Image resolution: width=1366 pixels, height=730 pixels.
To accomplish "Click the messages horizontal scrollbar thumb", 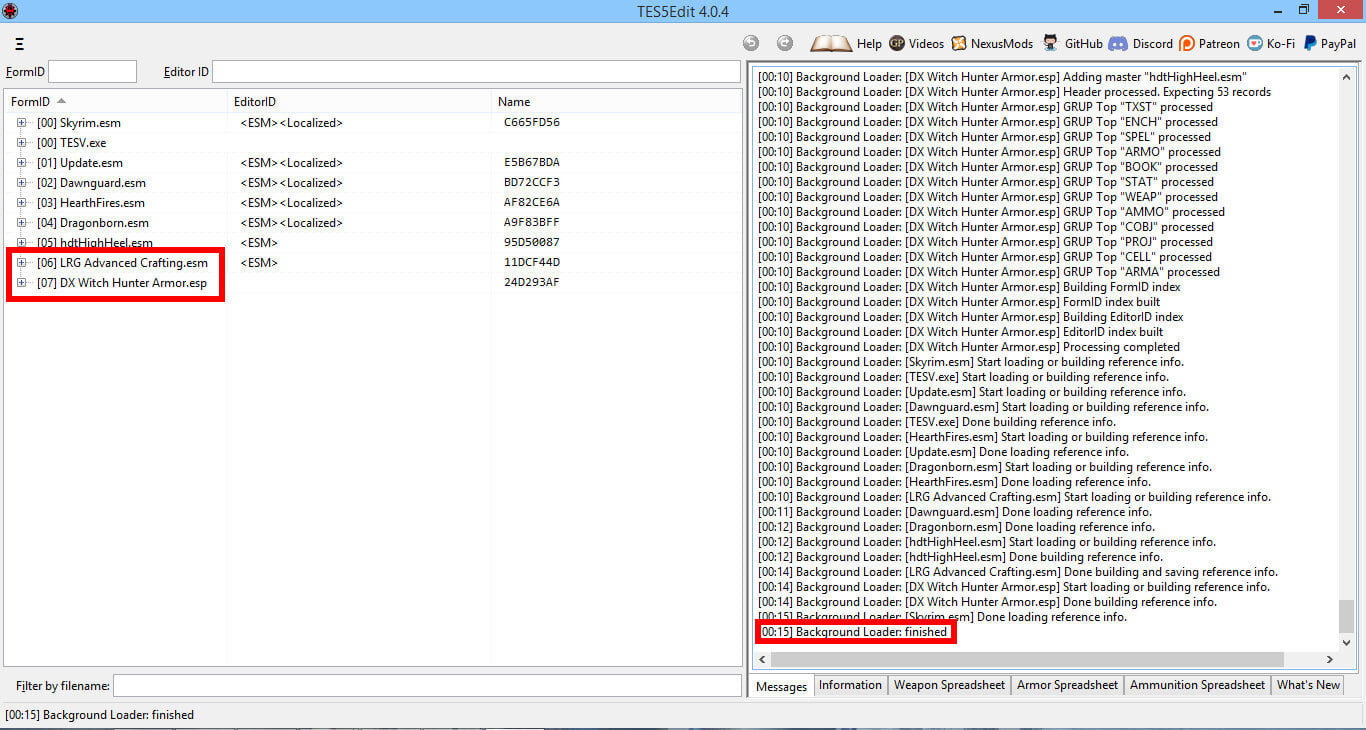I will (1027, 660).
